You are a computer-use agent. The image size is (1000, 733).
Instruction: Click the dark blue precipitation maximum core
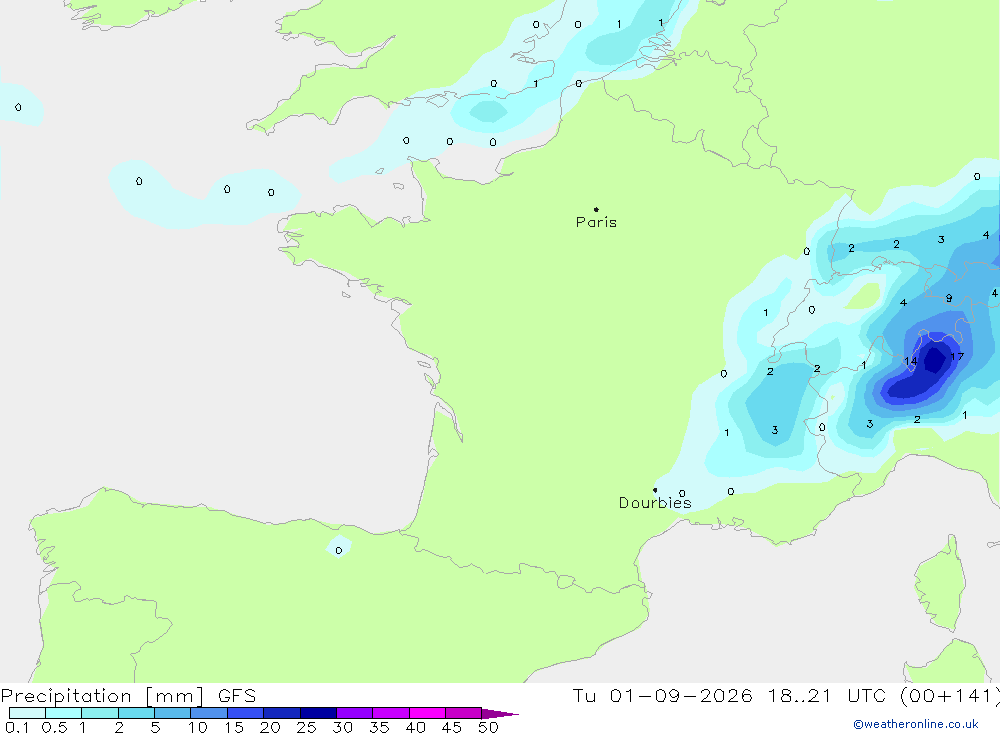coord(935,360)
